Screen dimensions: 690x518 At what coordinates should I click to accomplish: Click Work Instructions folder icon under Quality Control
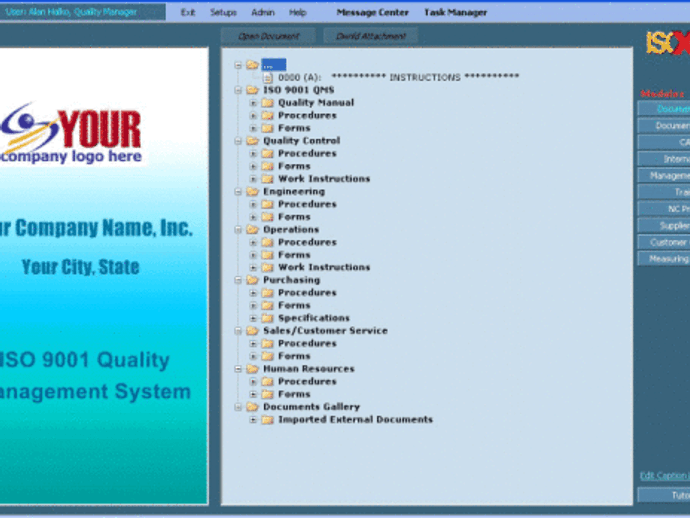pos(268,179)
